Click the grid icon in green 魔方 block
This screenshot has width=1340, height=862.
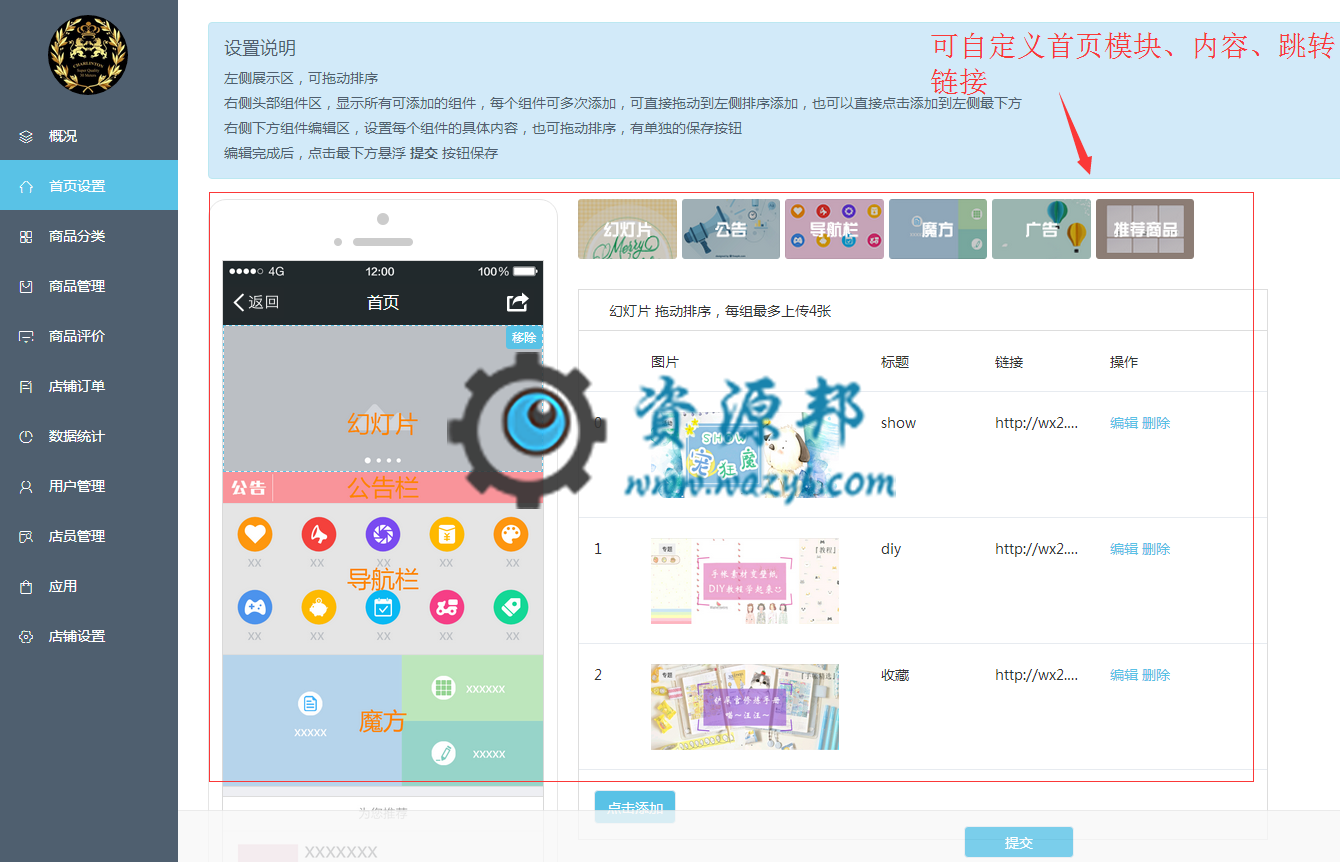point(444,687)
